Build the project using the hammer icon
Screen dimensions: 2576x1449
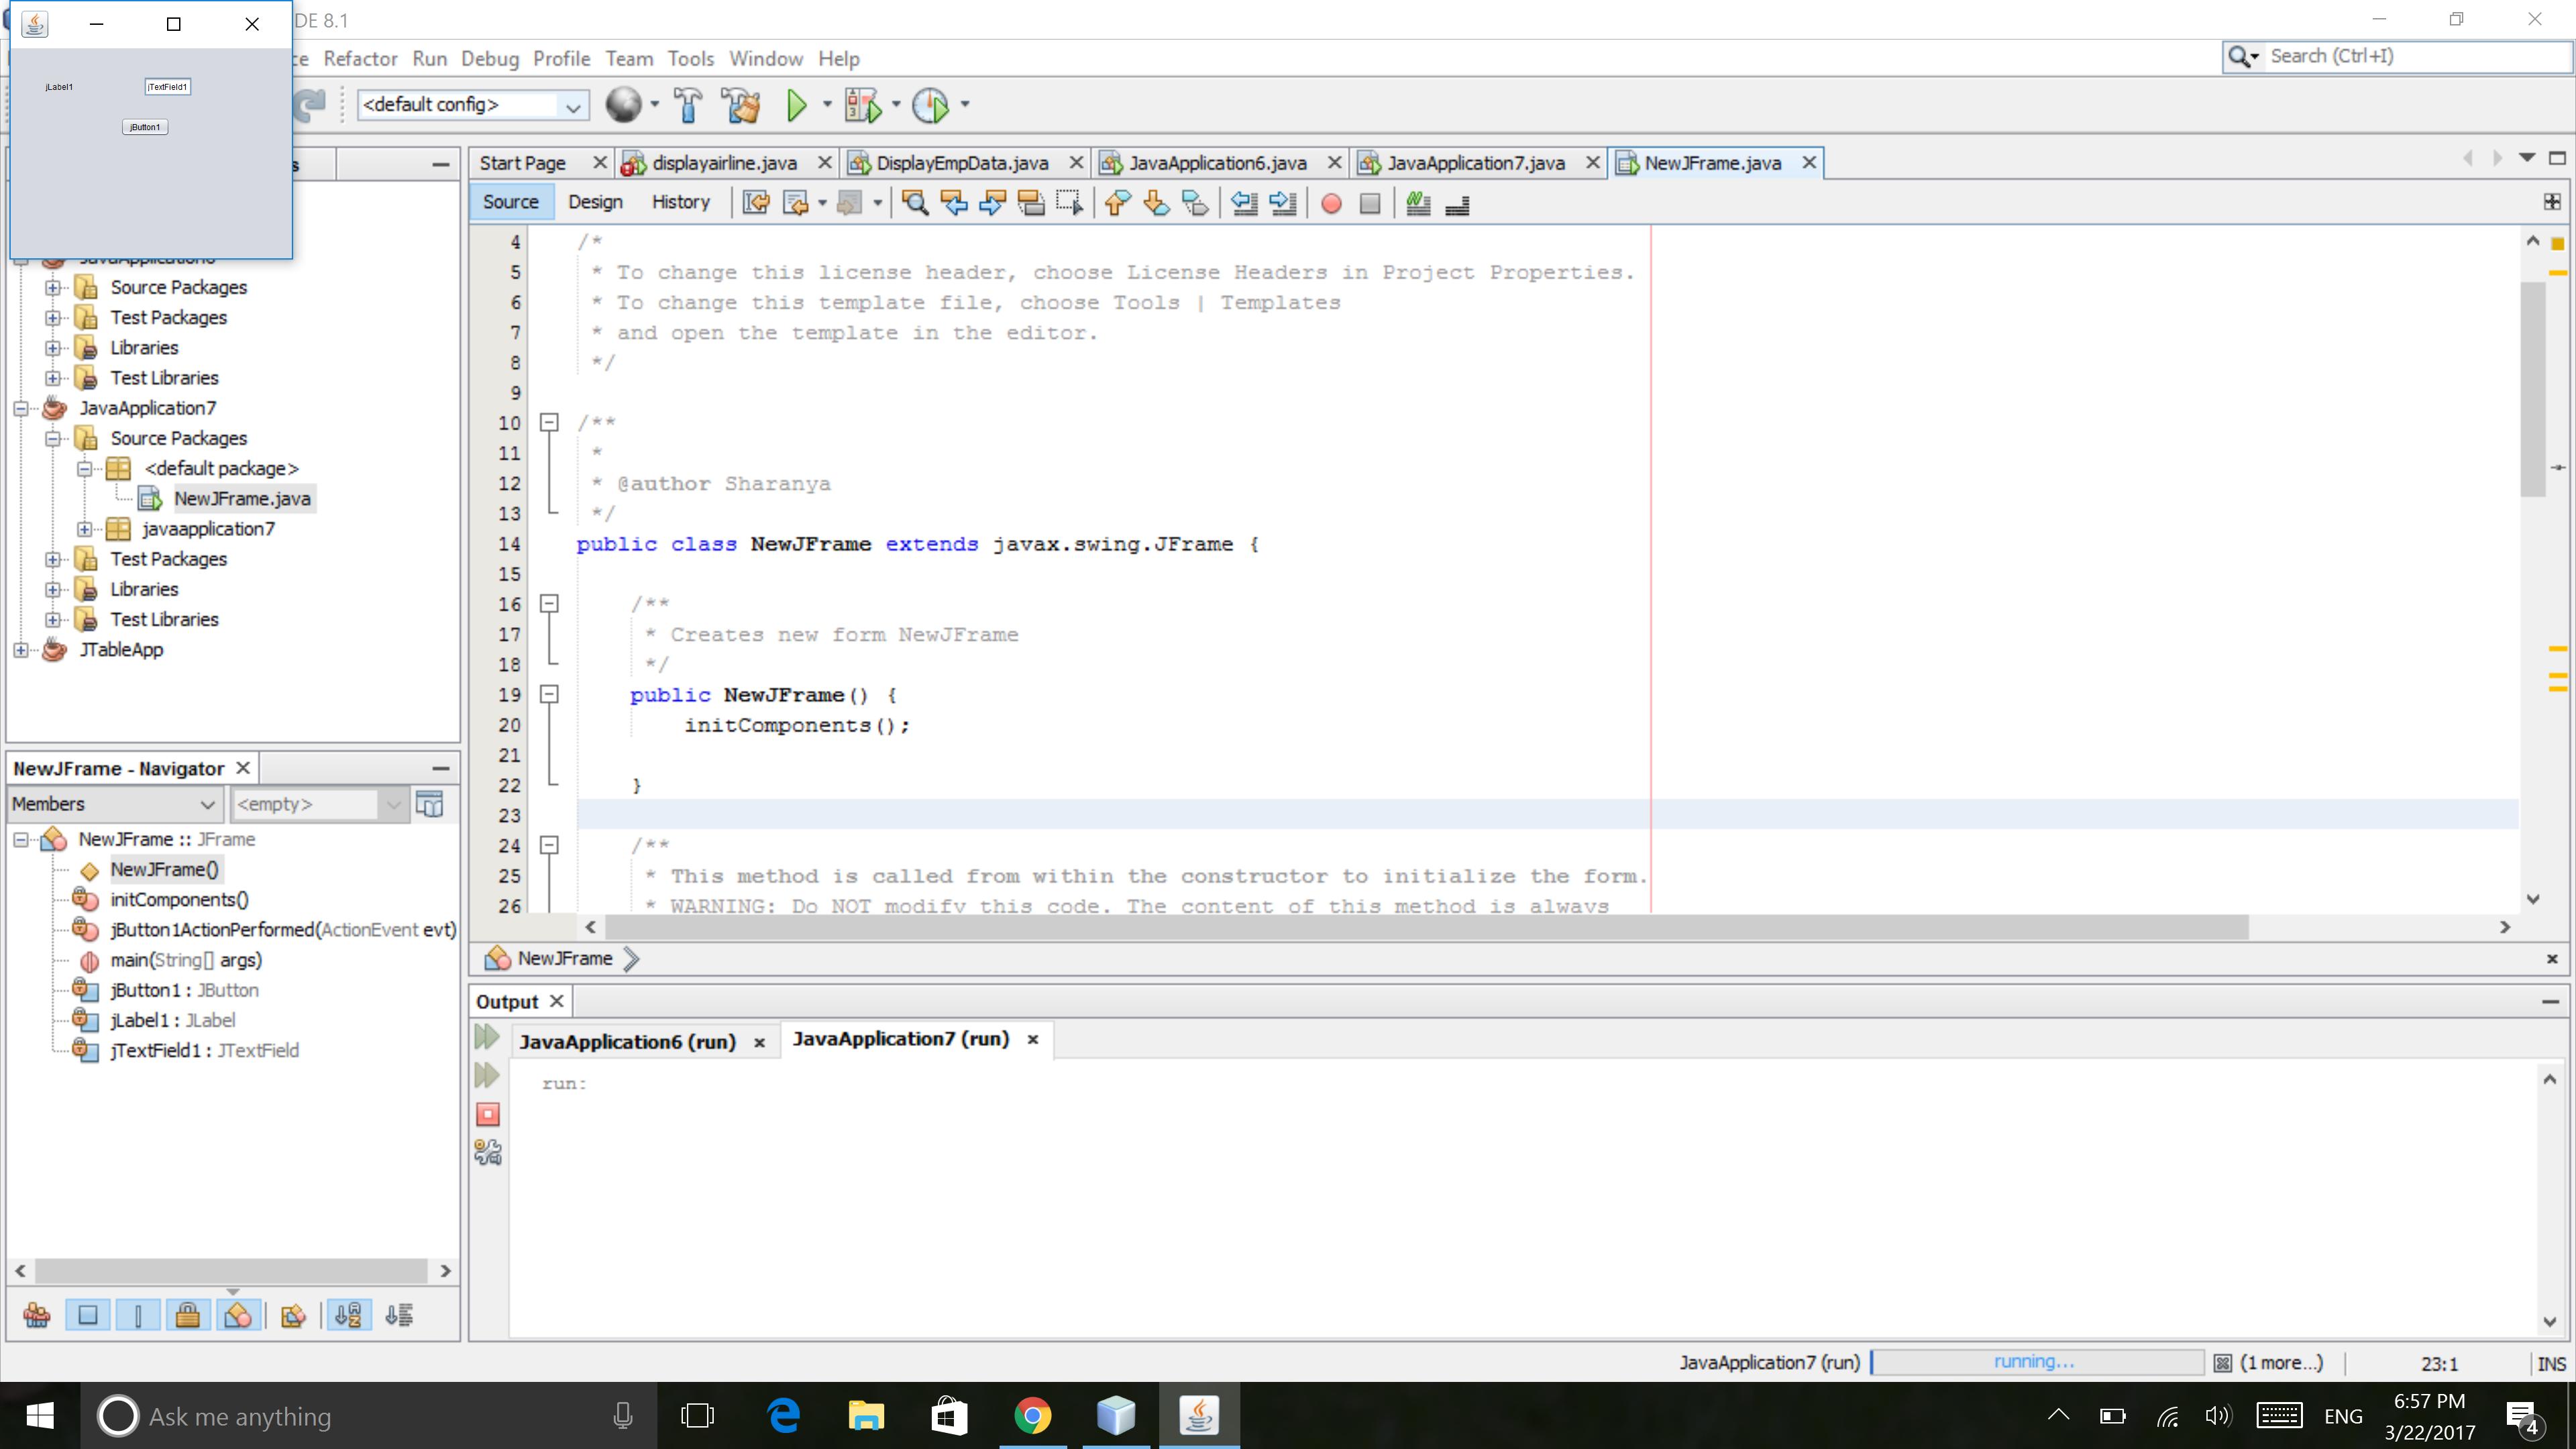pyautogui.click(x=687, y=104)
